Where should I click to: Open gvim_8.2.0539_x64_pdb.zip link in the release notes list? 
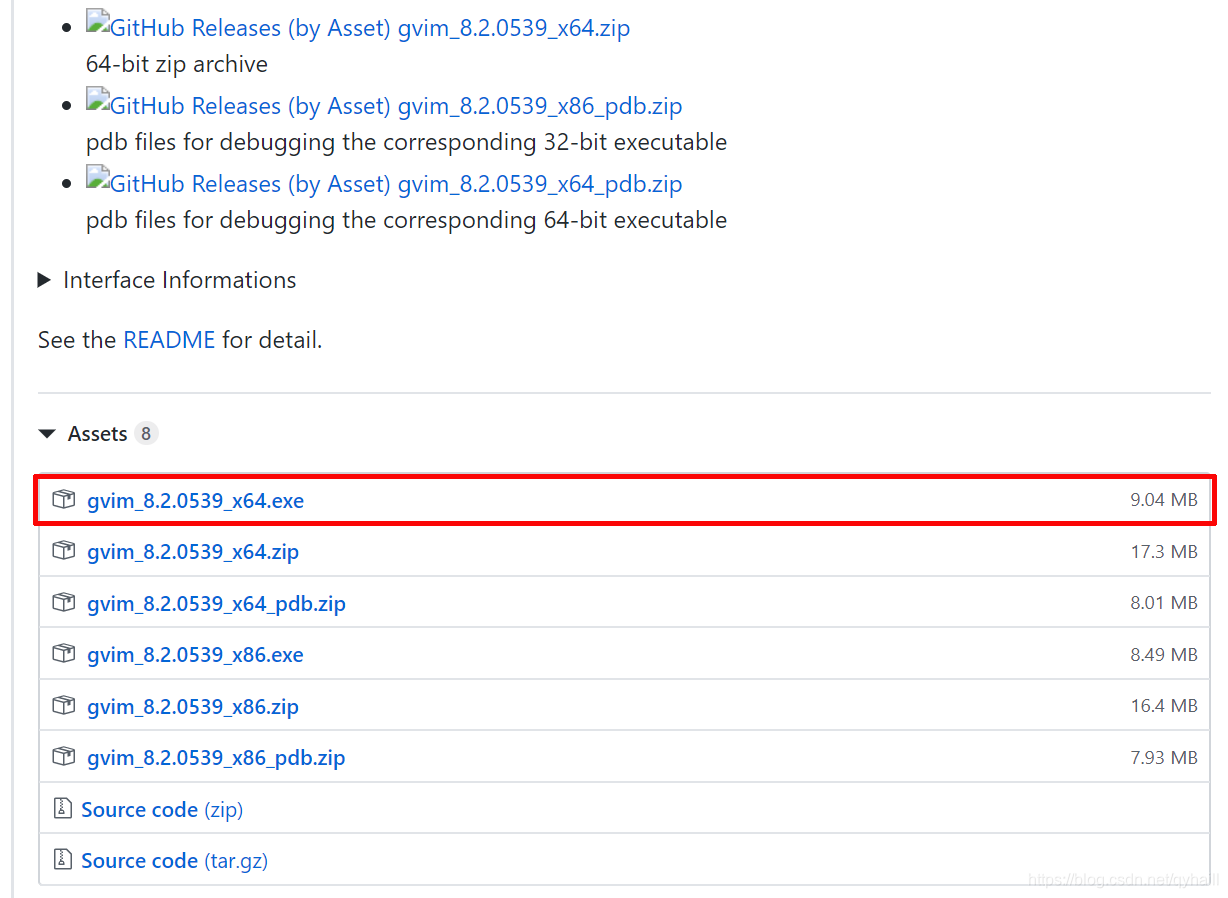(x=540, y=184)
